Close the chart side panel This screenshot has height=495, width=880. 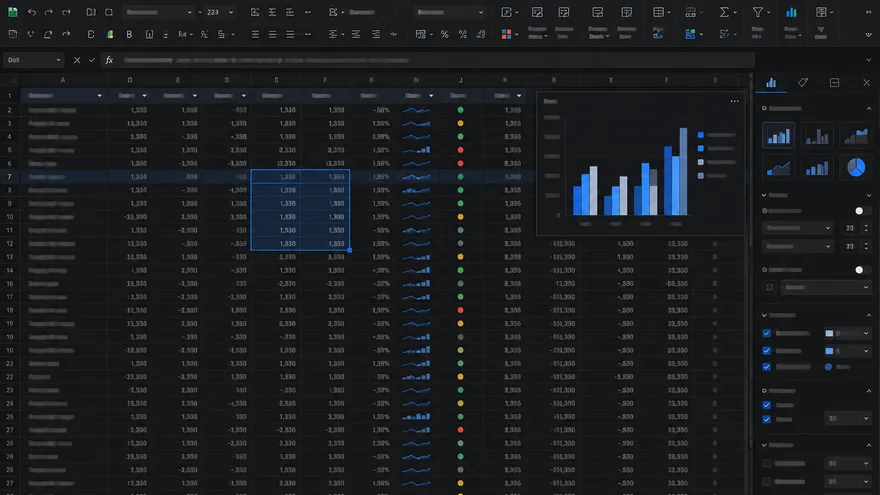point(867,83)
